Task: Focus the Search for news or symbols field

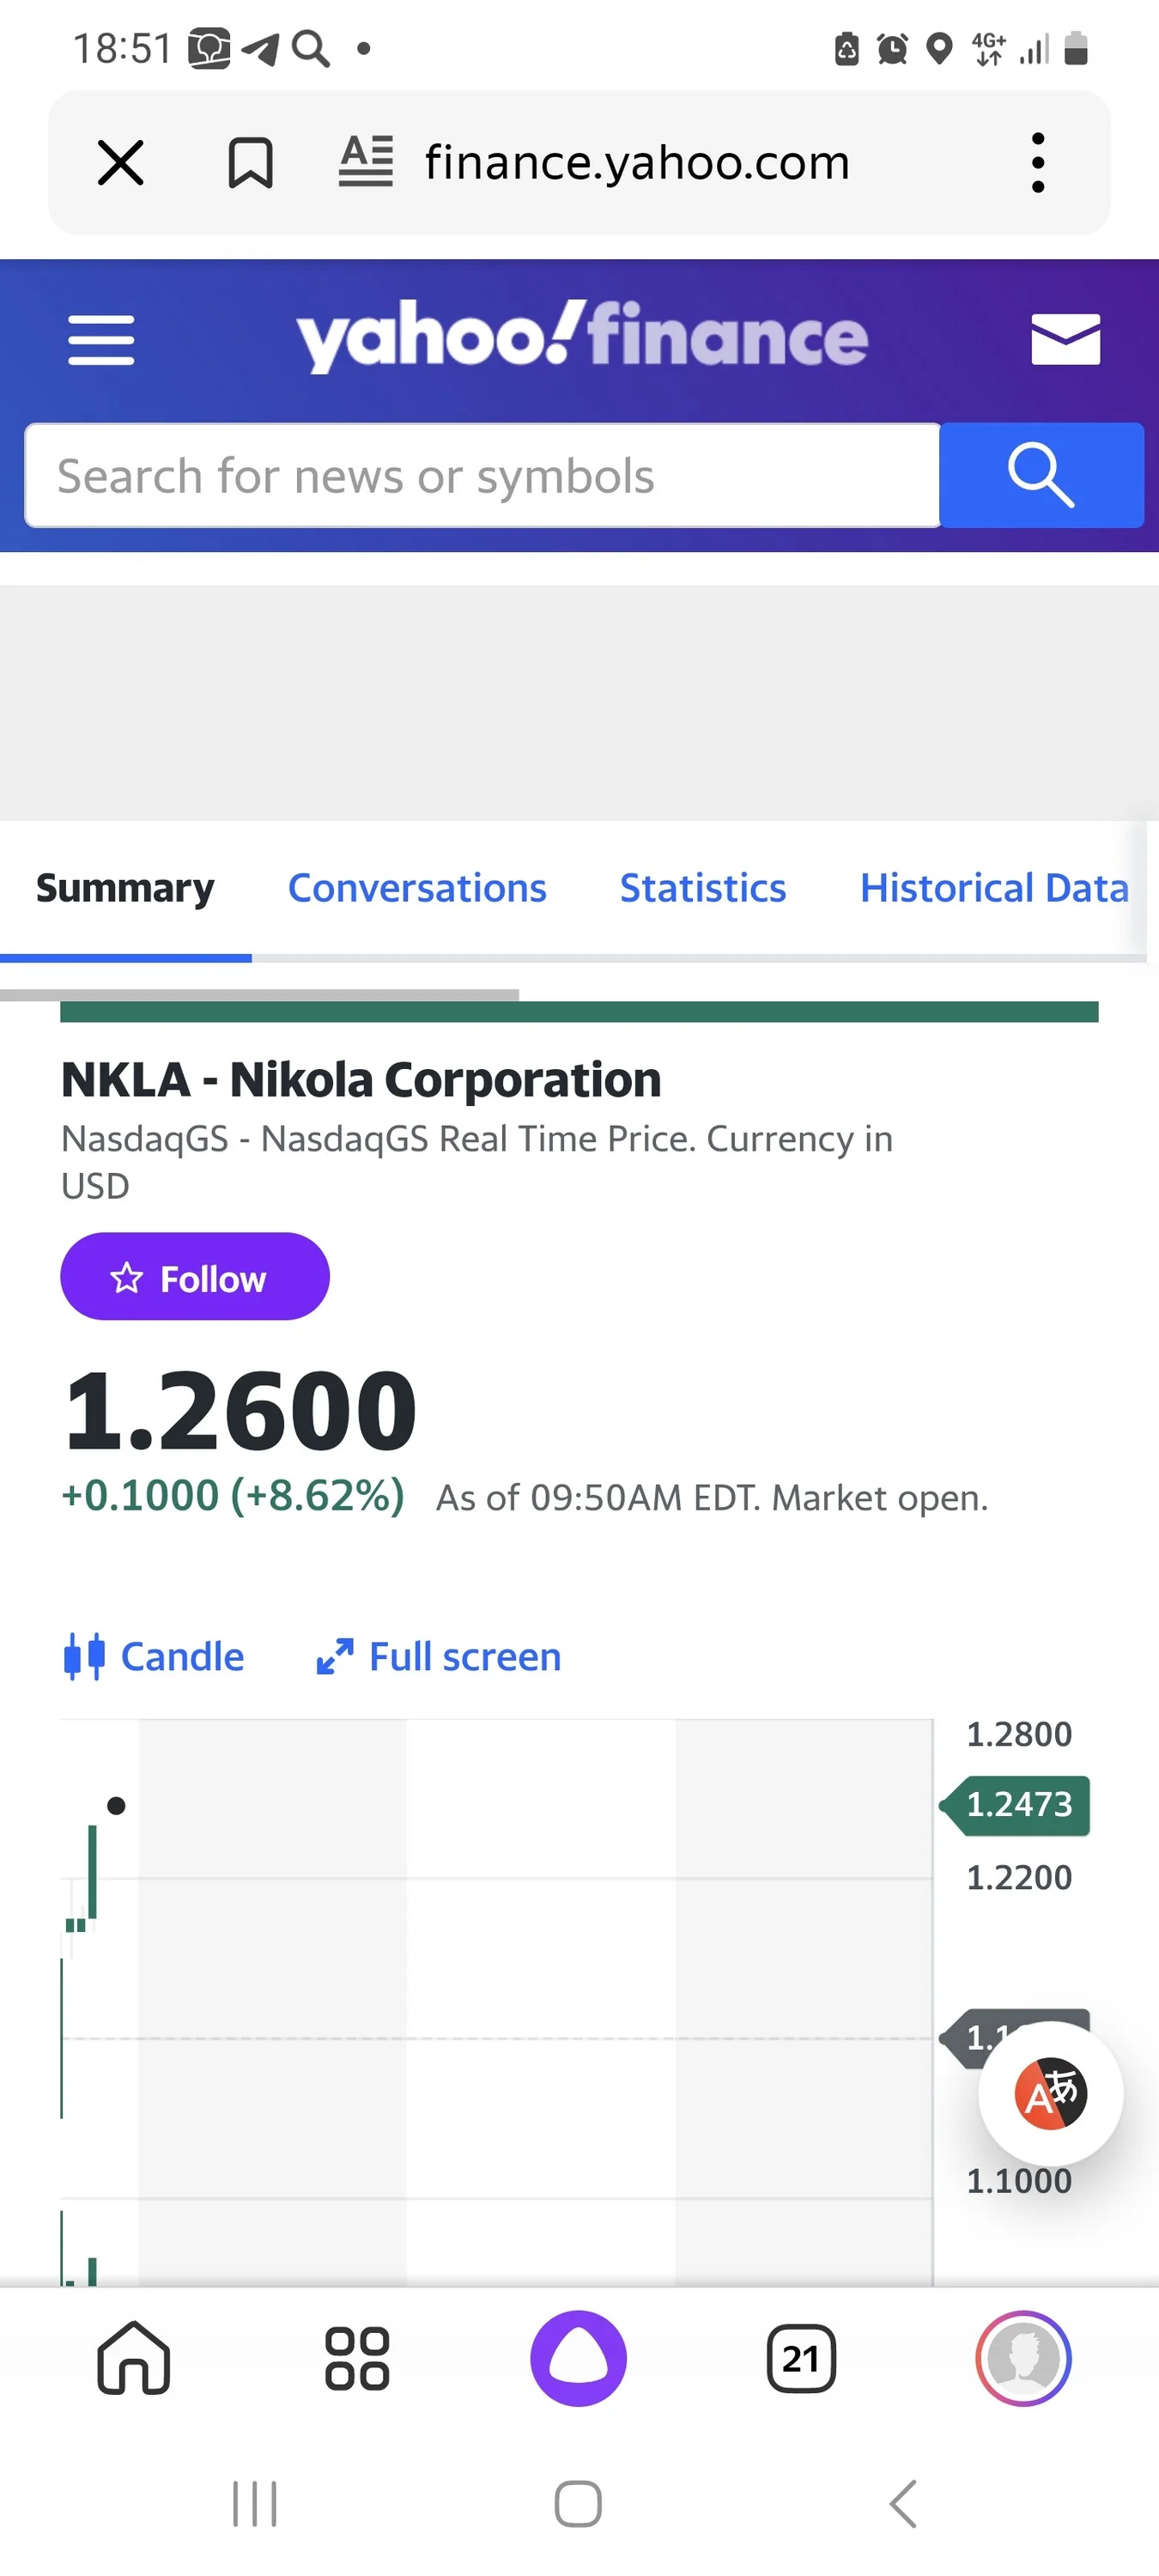Action: [482, 476]
